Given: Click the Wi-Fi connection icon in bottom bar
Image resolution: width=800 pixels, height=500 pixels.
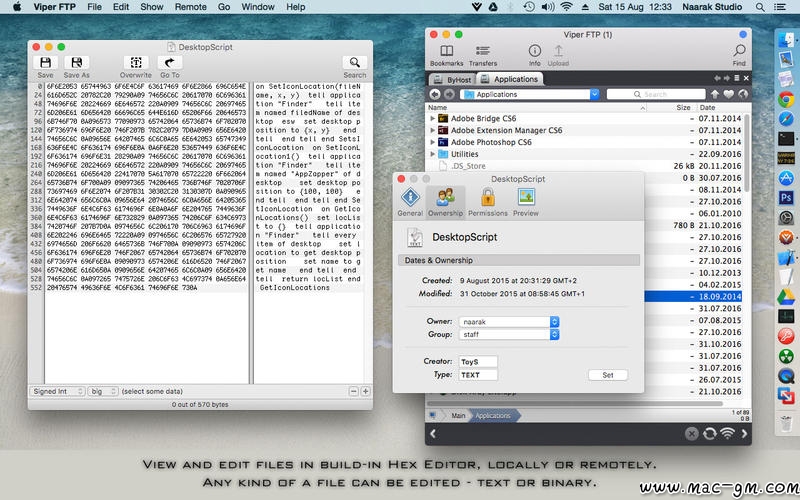Looking at the screenshot, I should tap(728, 434).
